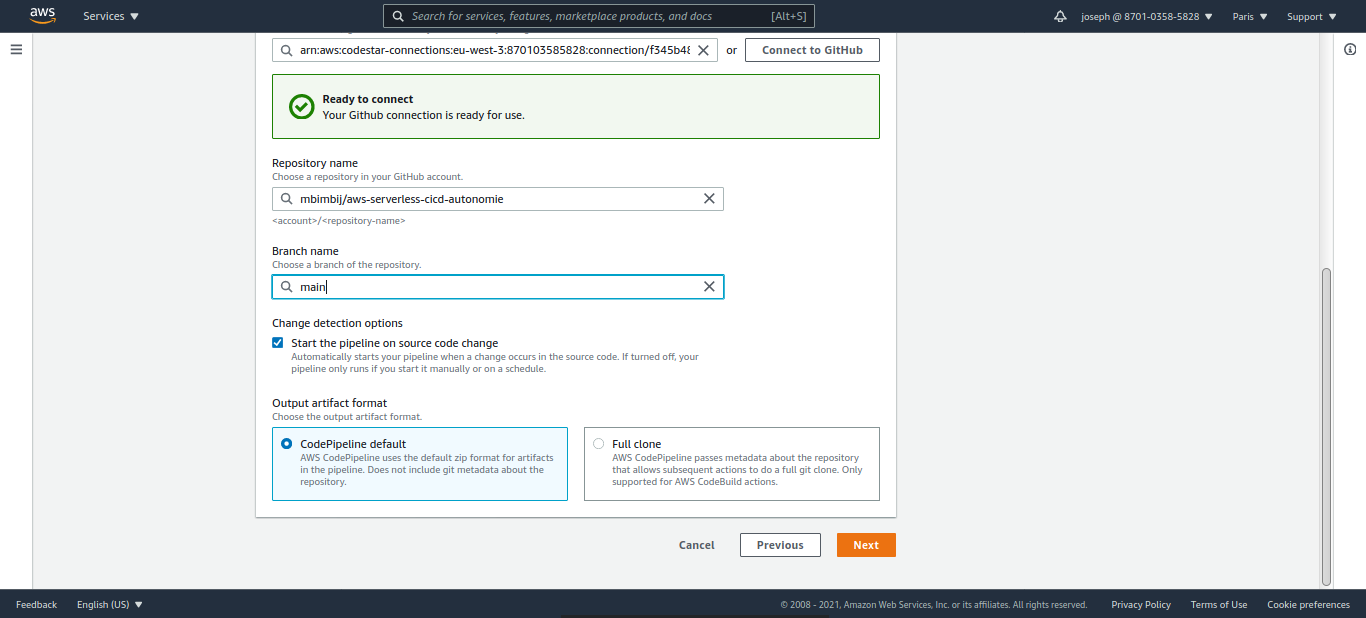This screenshot has width=1366, height=618.
Task: Select CodePipeline default artifact format
Action: pyautogui.click(x=287, y=444)
